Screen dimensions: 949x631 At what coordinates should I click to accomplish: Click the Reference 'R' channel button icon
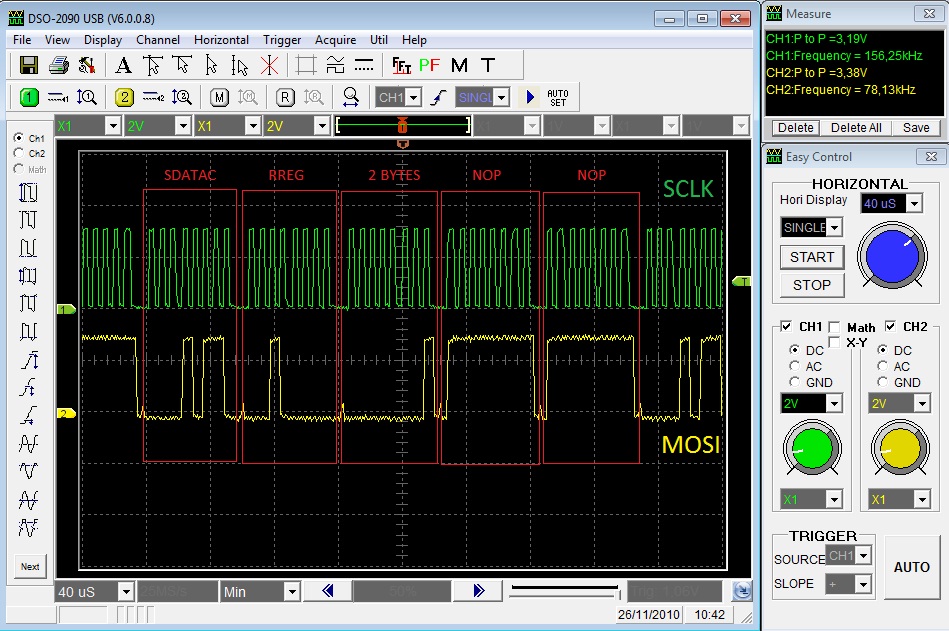(285, 97)
